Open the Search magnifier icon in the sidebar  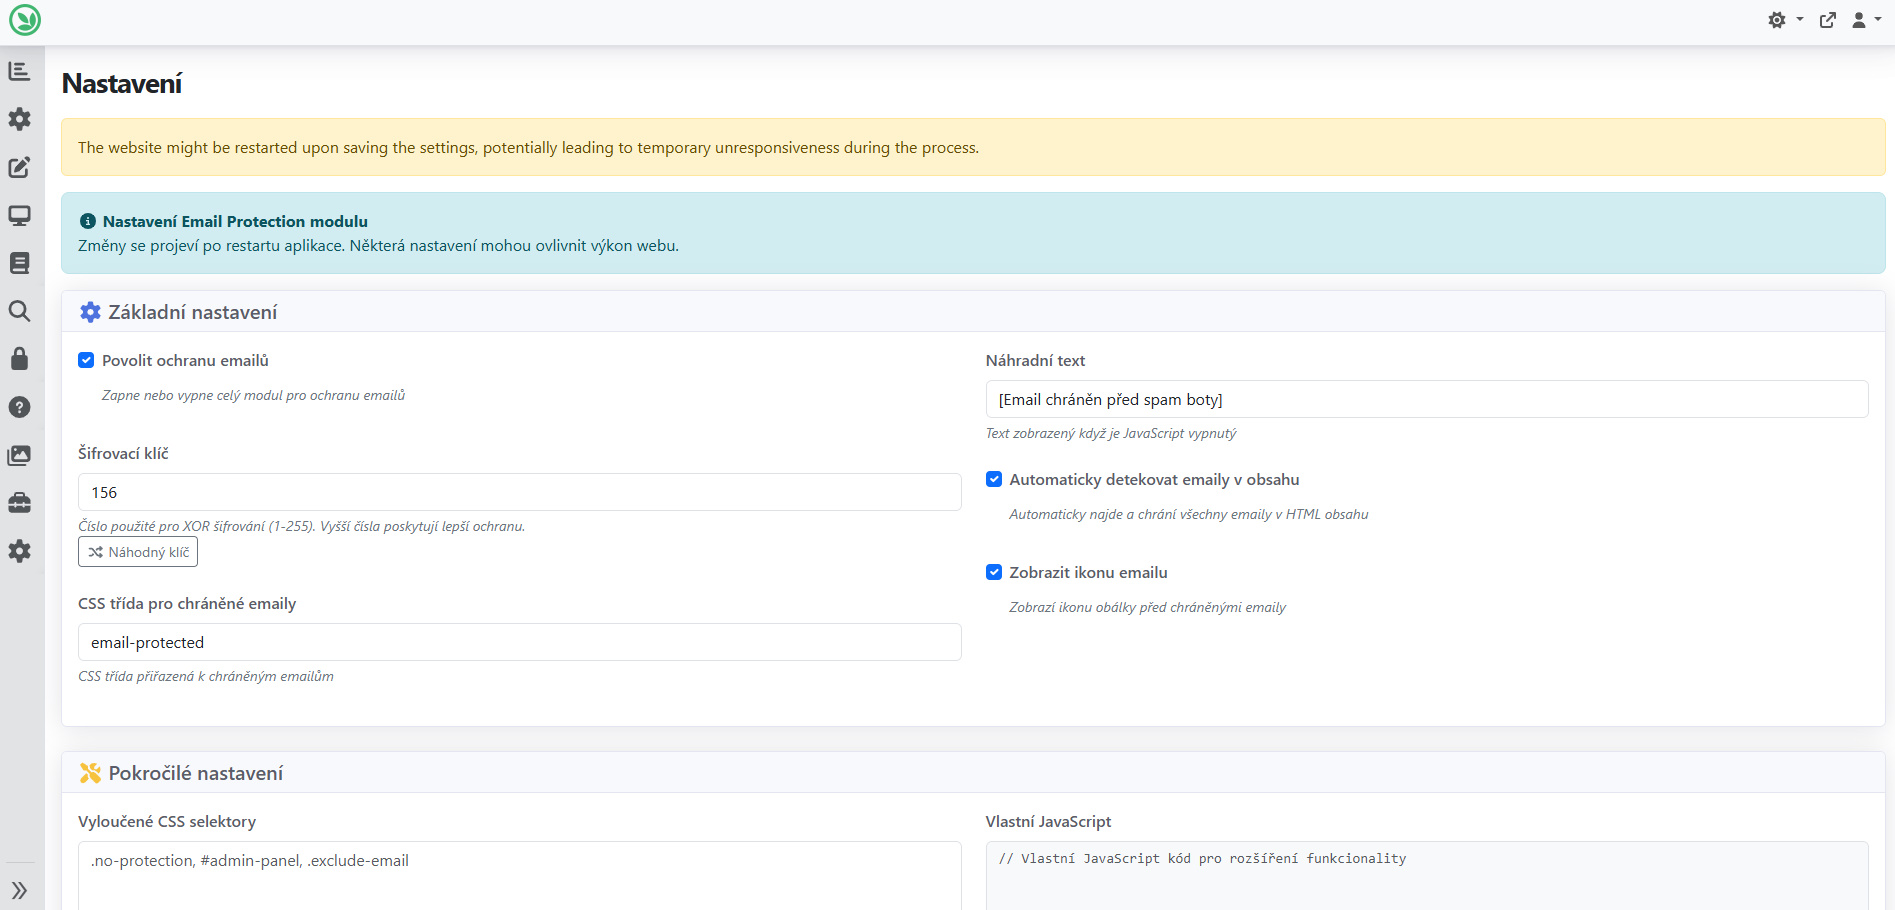click(19, 311)
